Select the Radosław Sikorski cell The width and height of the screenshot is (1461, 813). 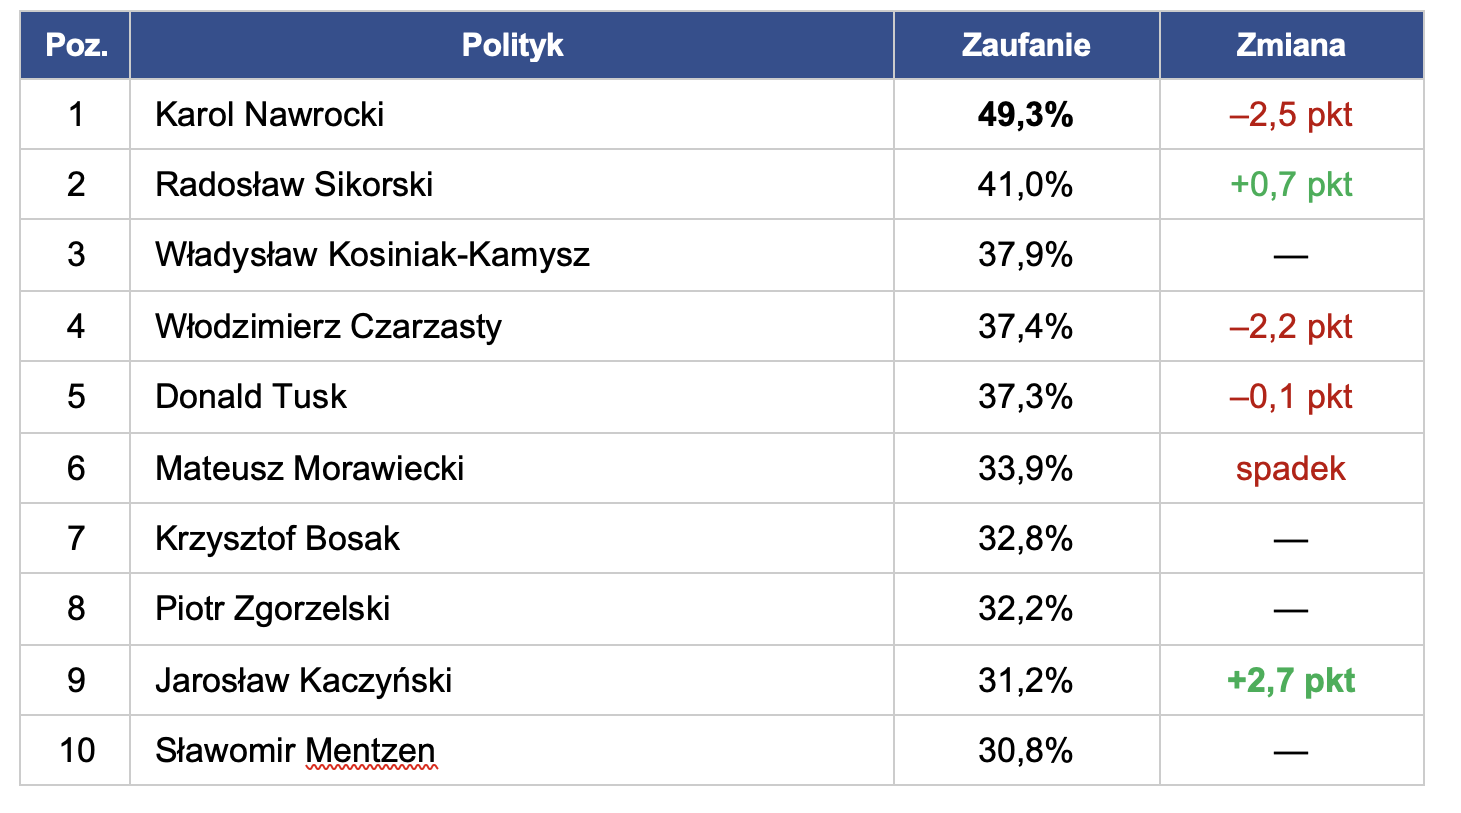click(x=294, y=185)
